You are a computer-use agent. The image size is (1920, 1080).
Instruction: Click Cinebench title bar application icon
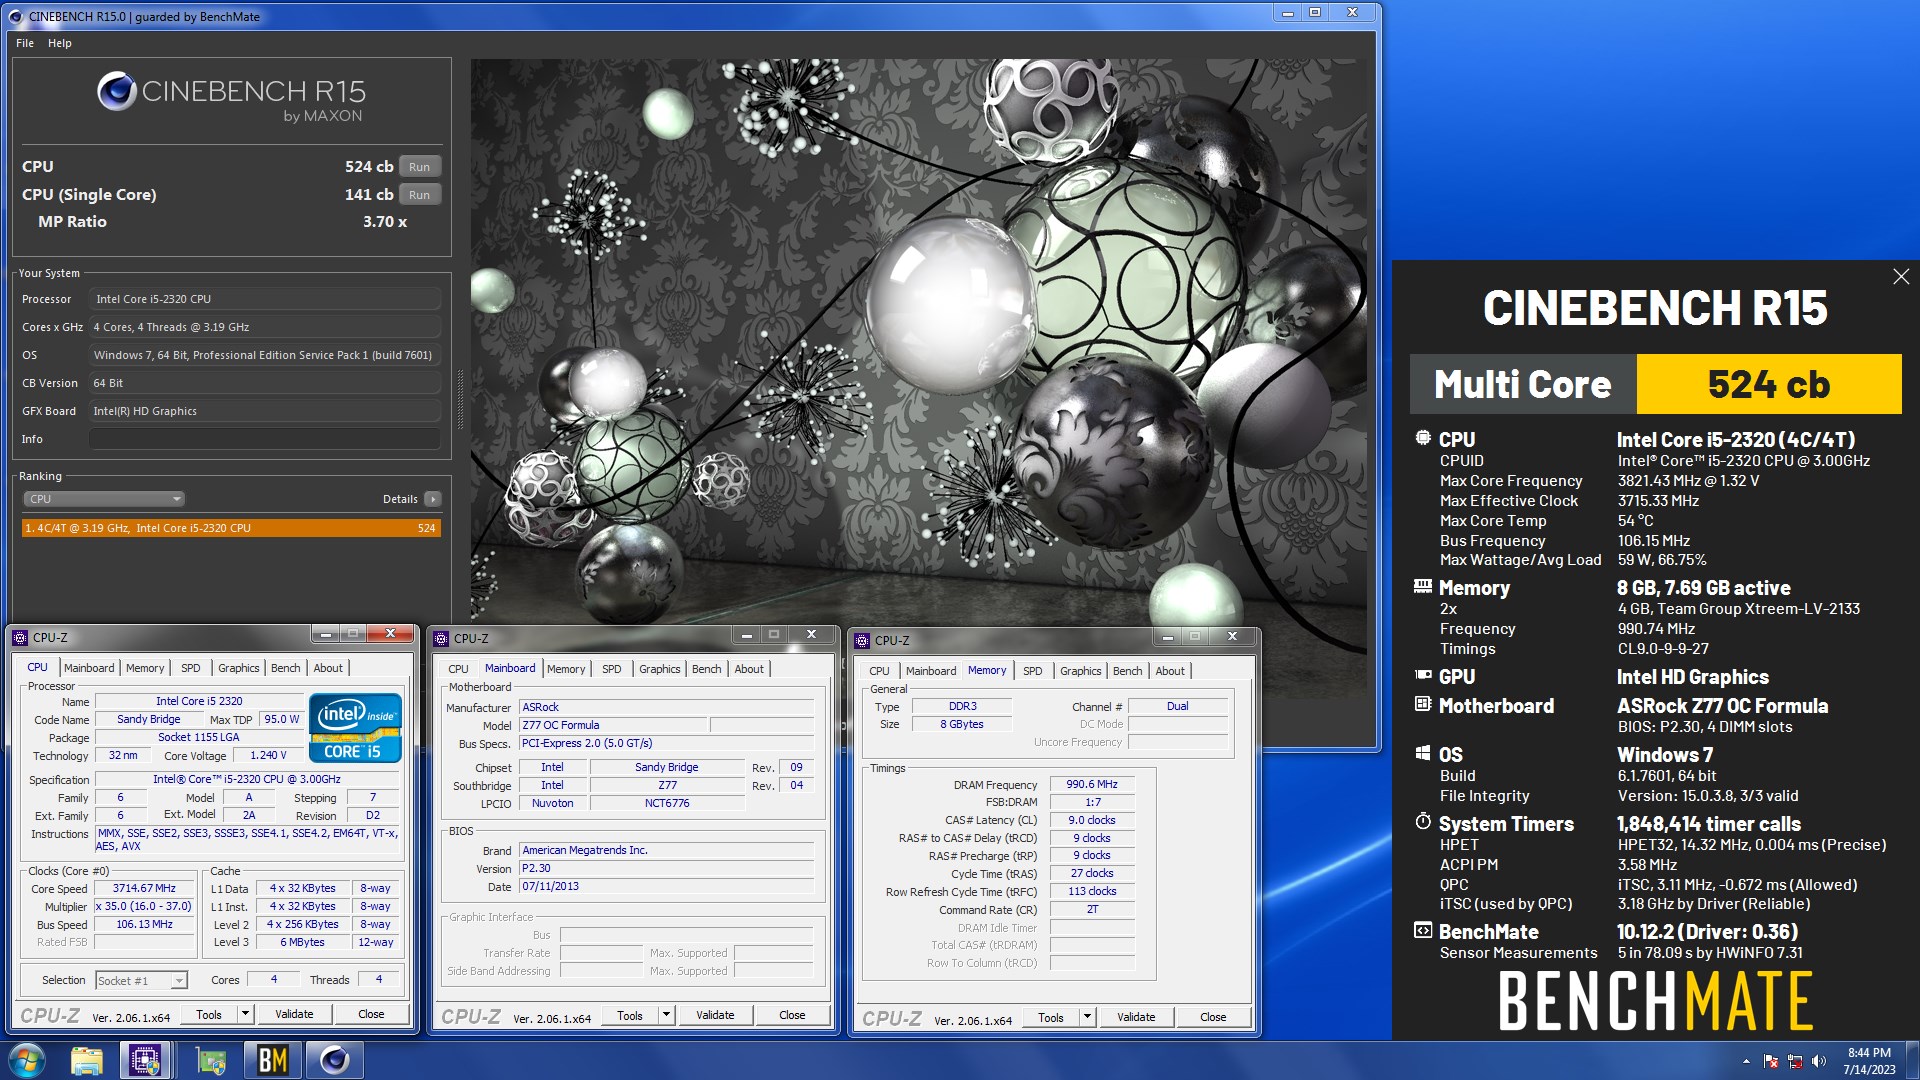tap(15, 16)
